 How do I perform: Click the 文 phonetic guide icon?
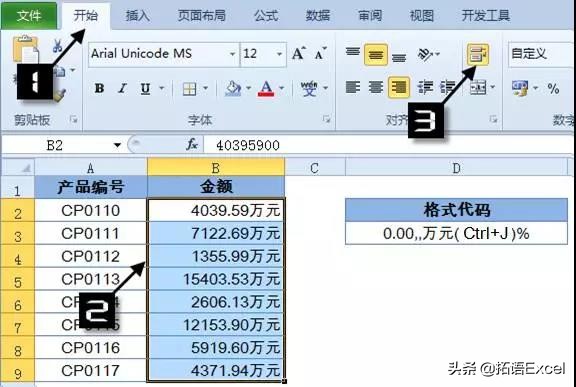(309, 88)
